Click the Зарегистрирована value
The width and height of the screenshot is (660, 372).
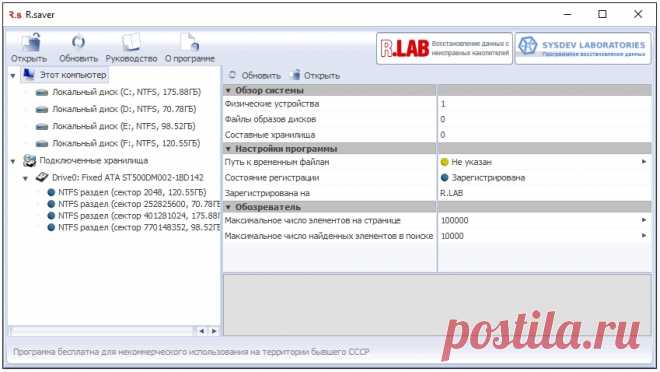[x=488, y=178]
